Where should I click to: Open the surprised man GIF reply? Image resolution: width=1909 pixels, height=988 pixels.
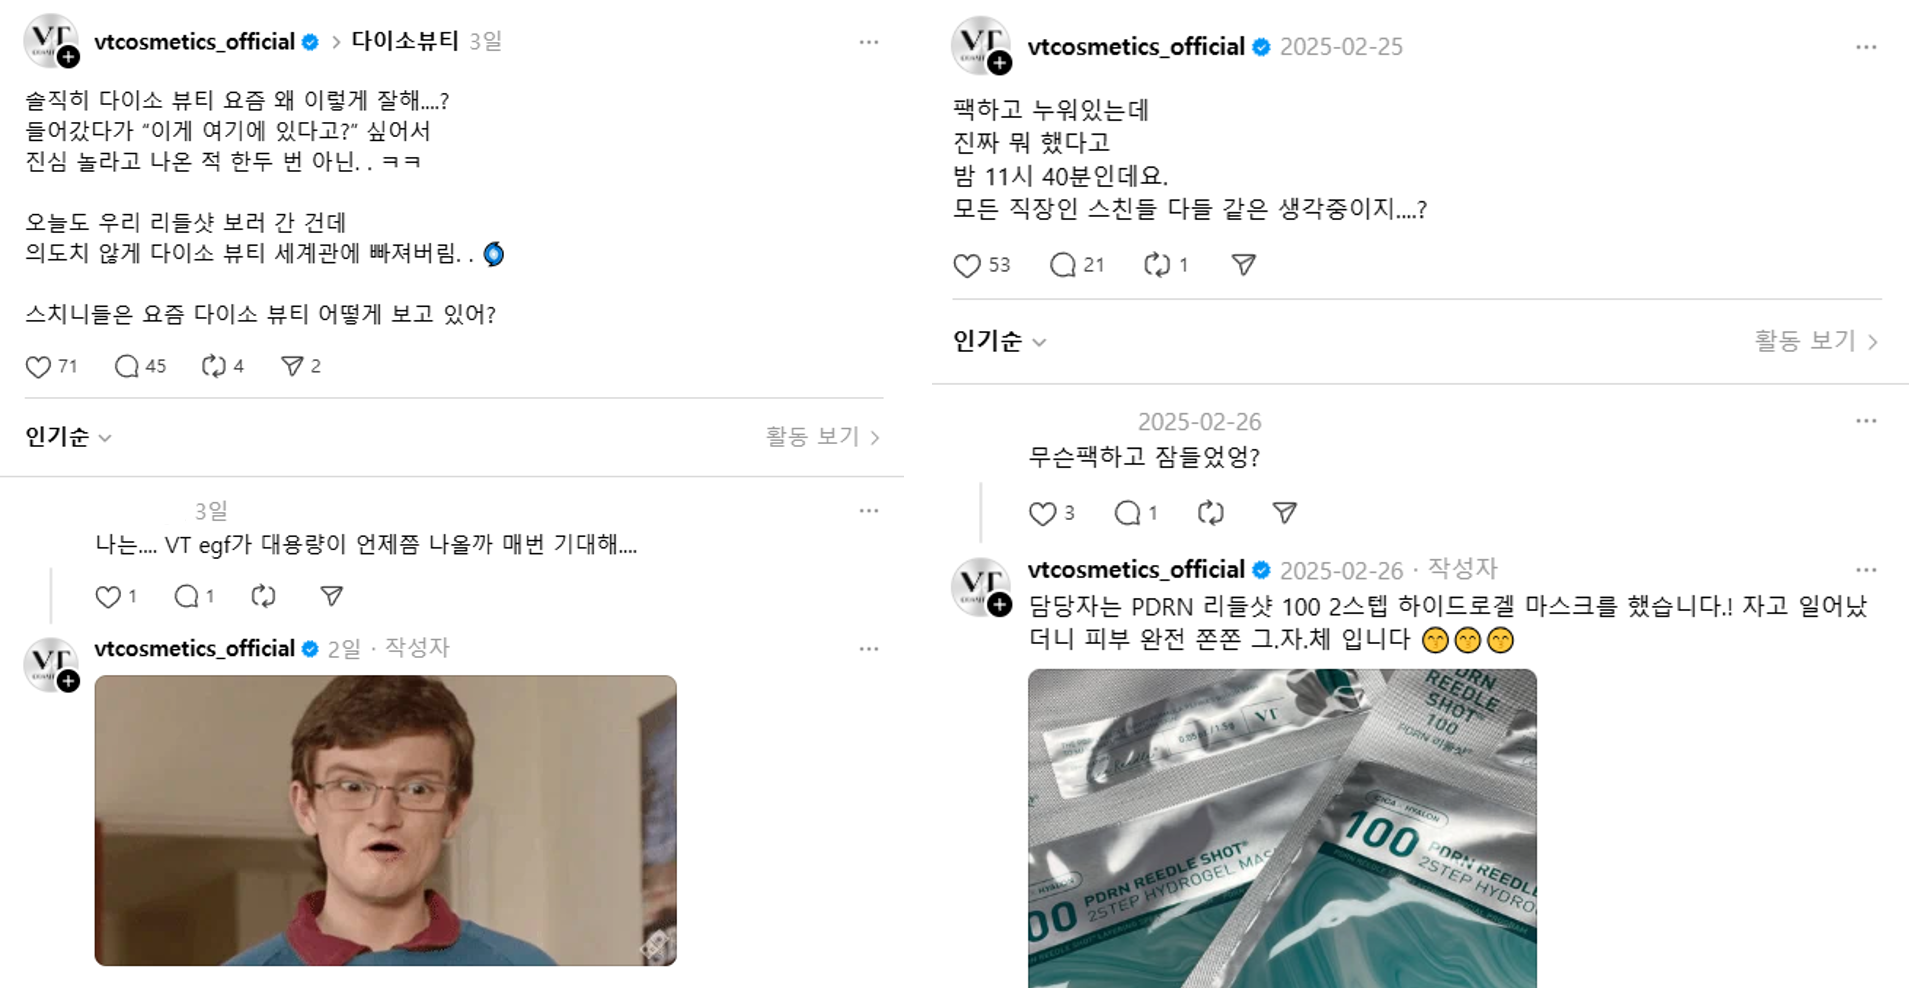pyautogui.click(x=385, y=820)
